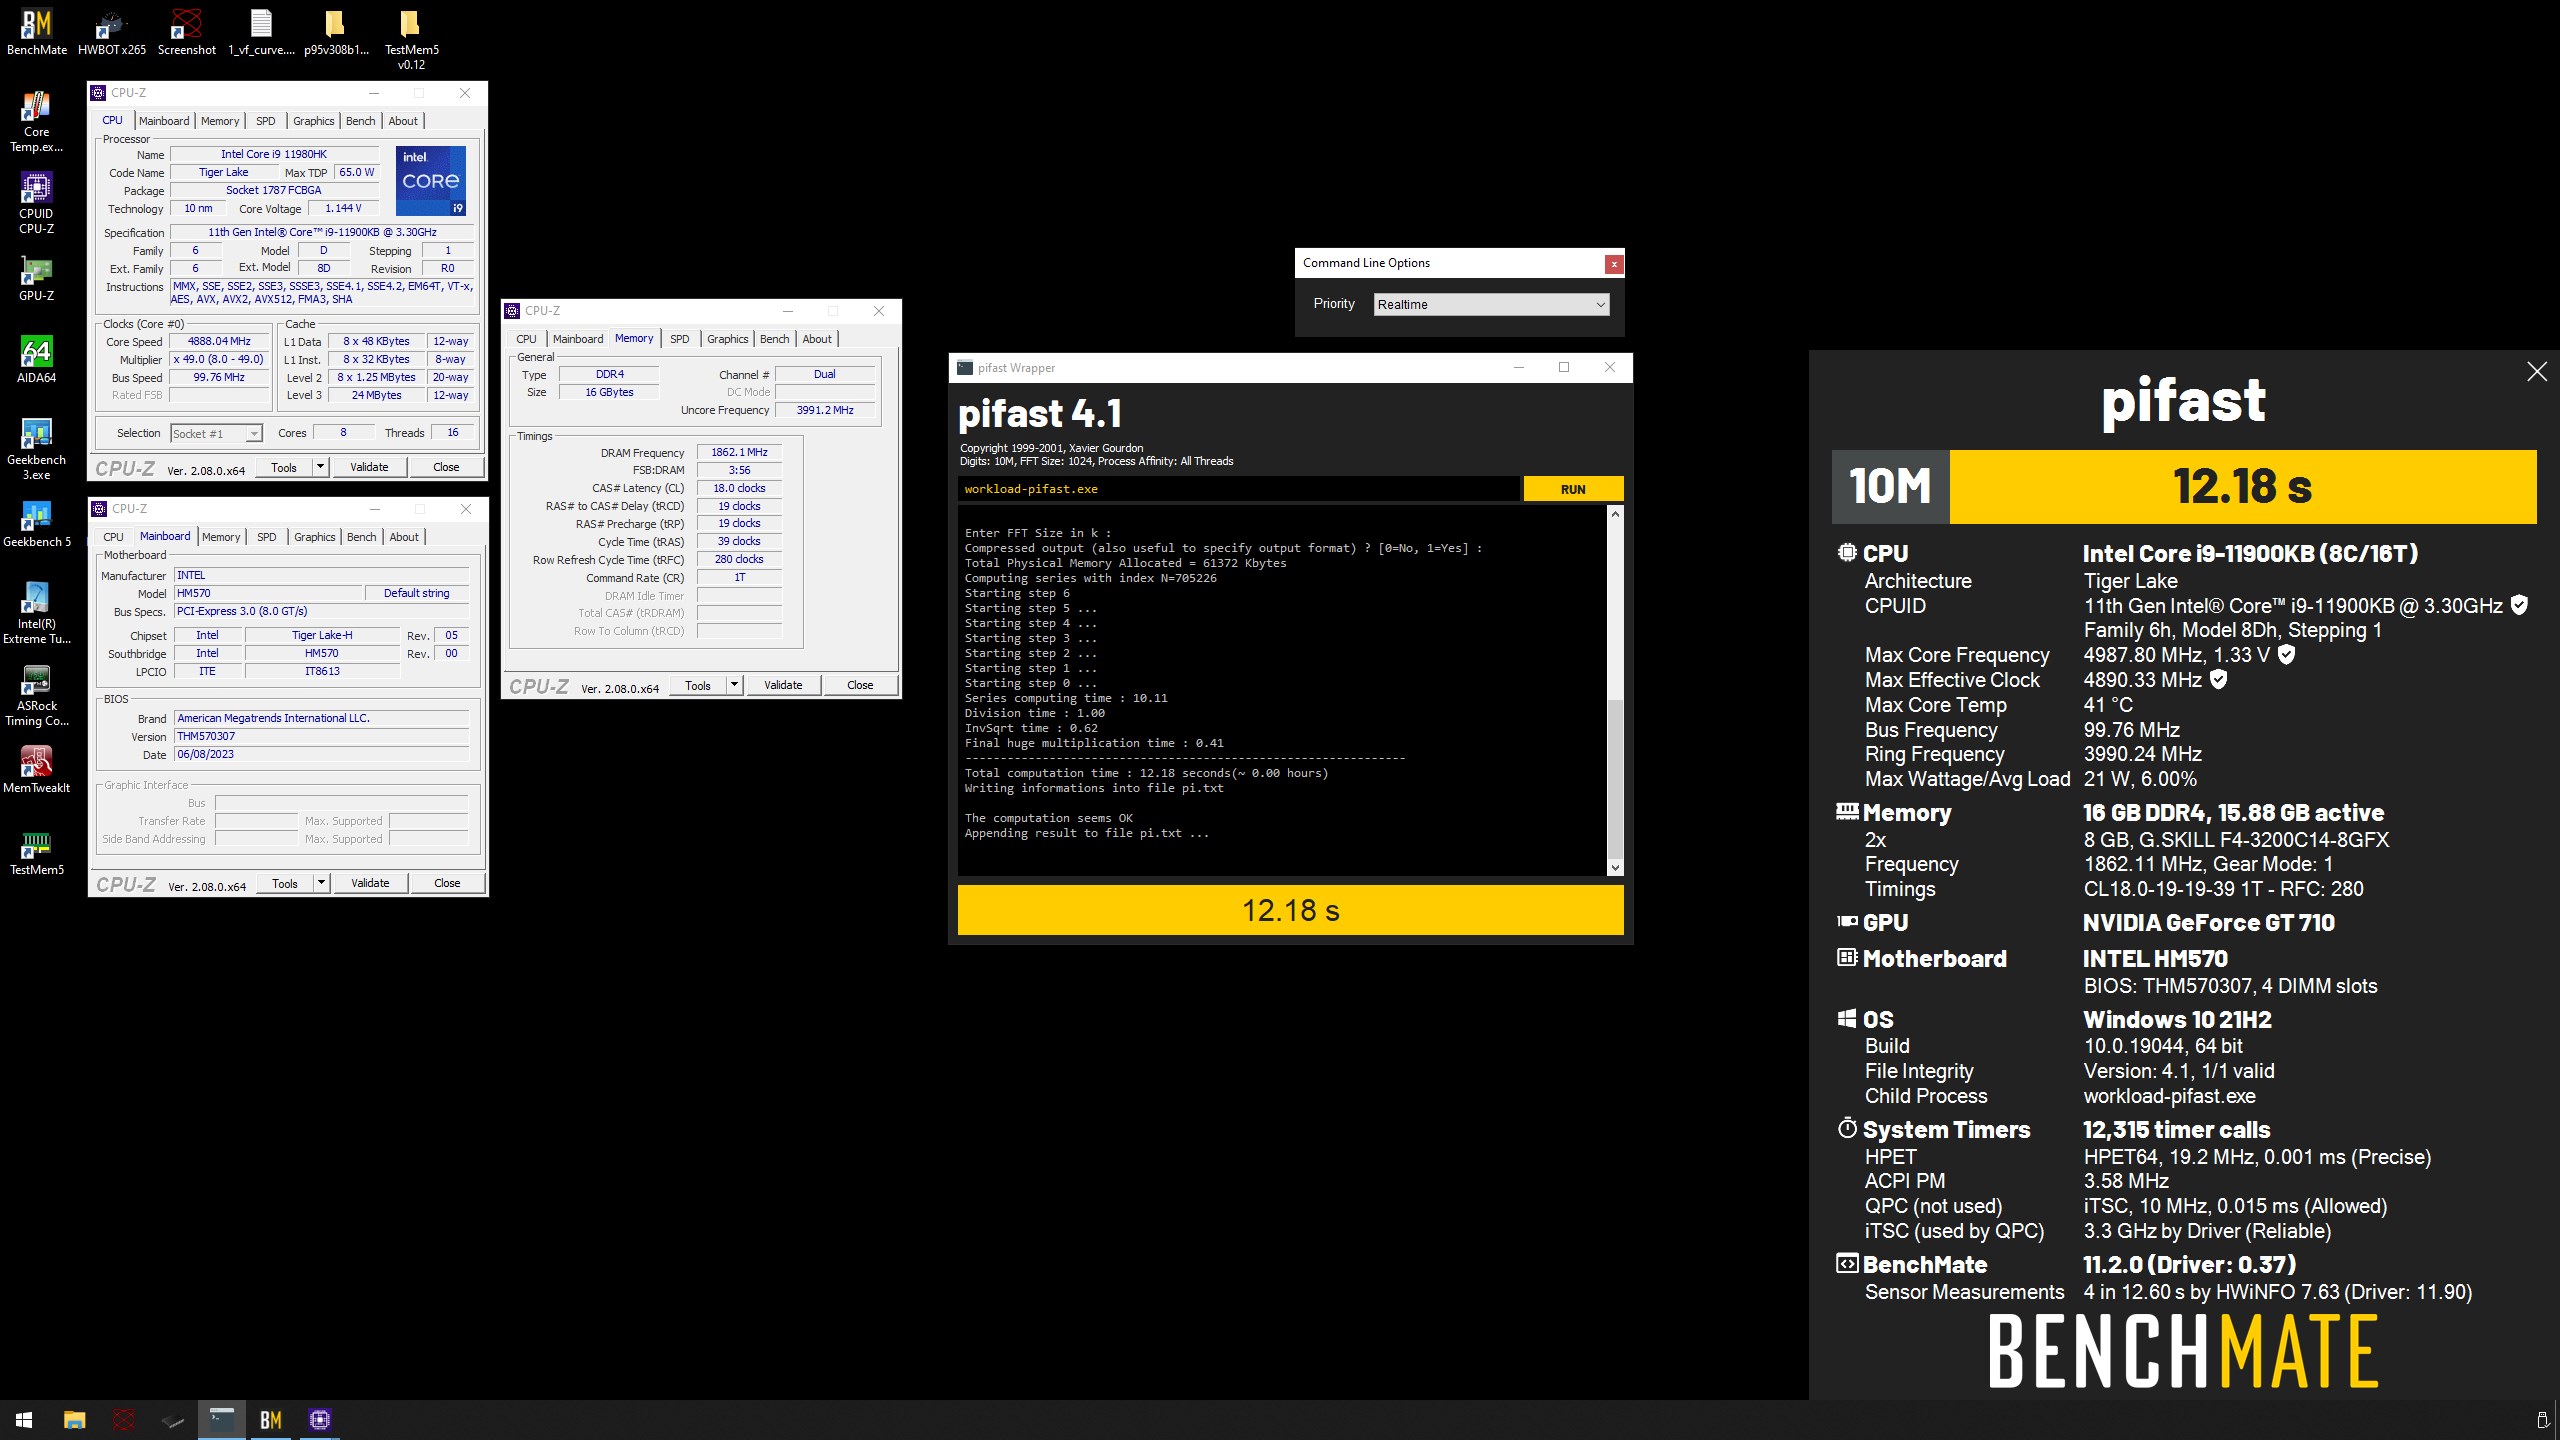Open Graphics tab in CPU-Z Memory window
Viewport: 2560px width, 1440px height.
[x=727, y=339]
